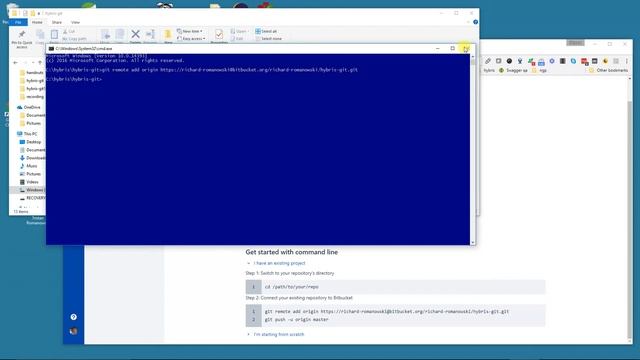This screenshot has height=360, width=640.
Task: Open the Other bookmarks folder
Action: point(608,70)
